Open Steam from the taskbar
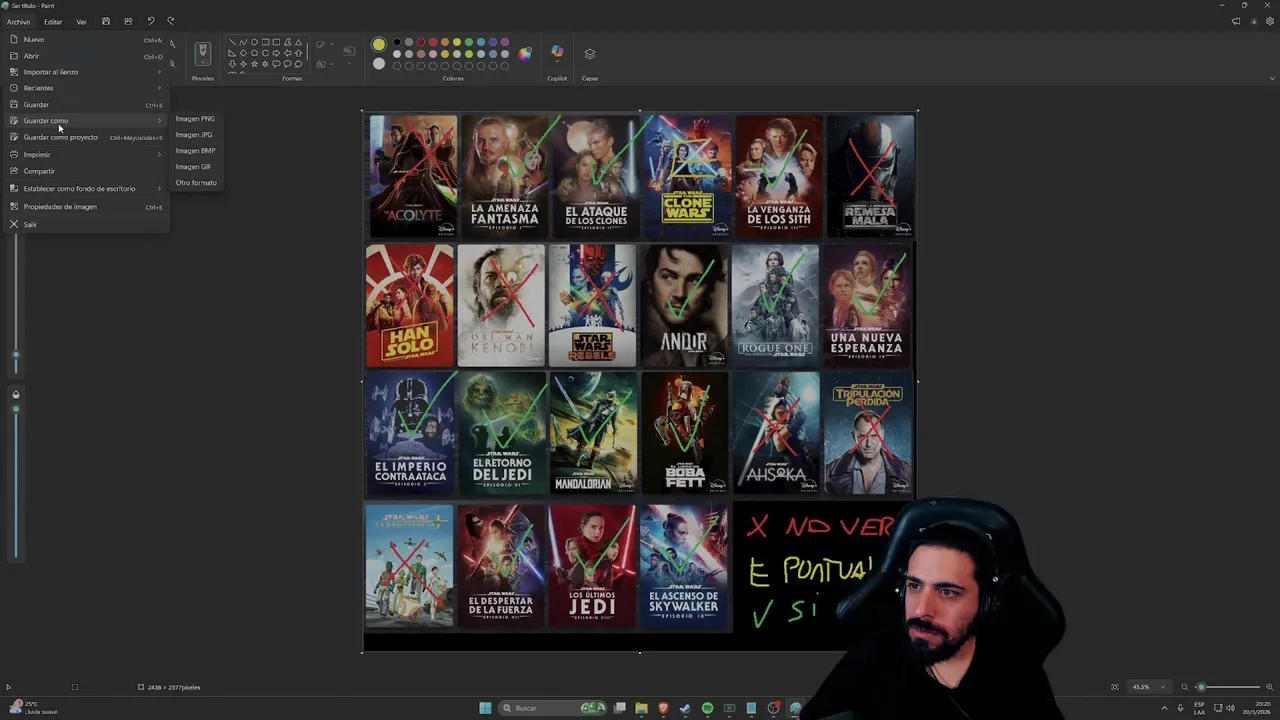1280x720 pixels. coord(685,708)
